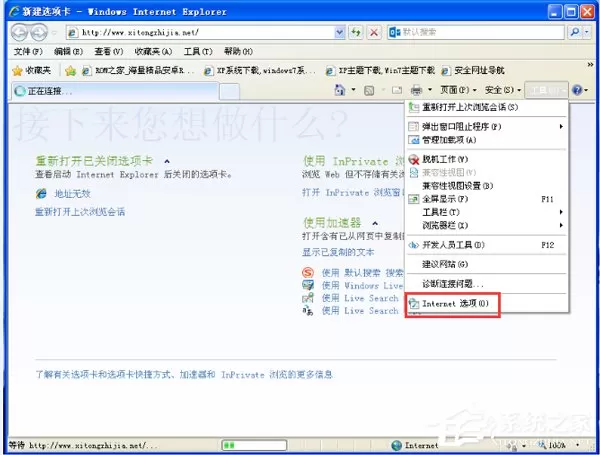Collapse the 重新打开已关闭选项卡 section
The width and height of the screenshot is (600, 455).
[x=167, y=161]
